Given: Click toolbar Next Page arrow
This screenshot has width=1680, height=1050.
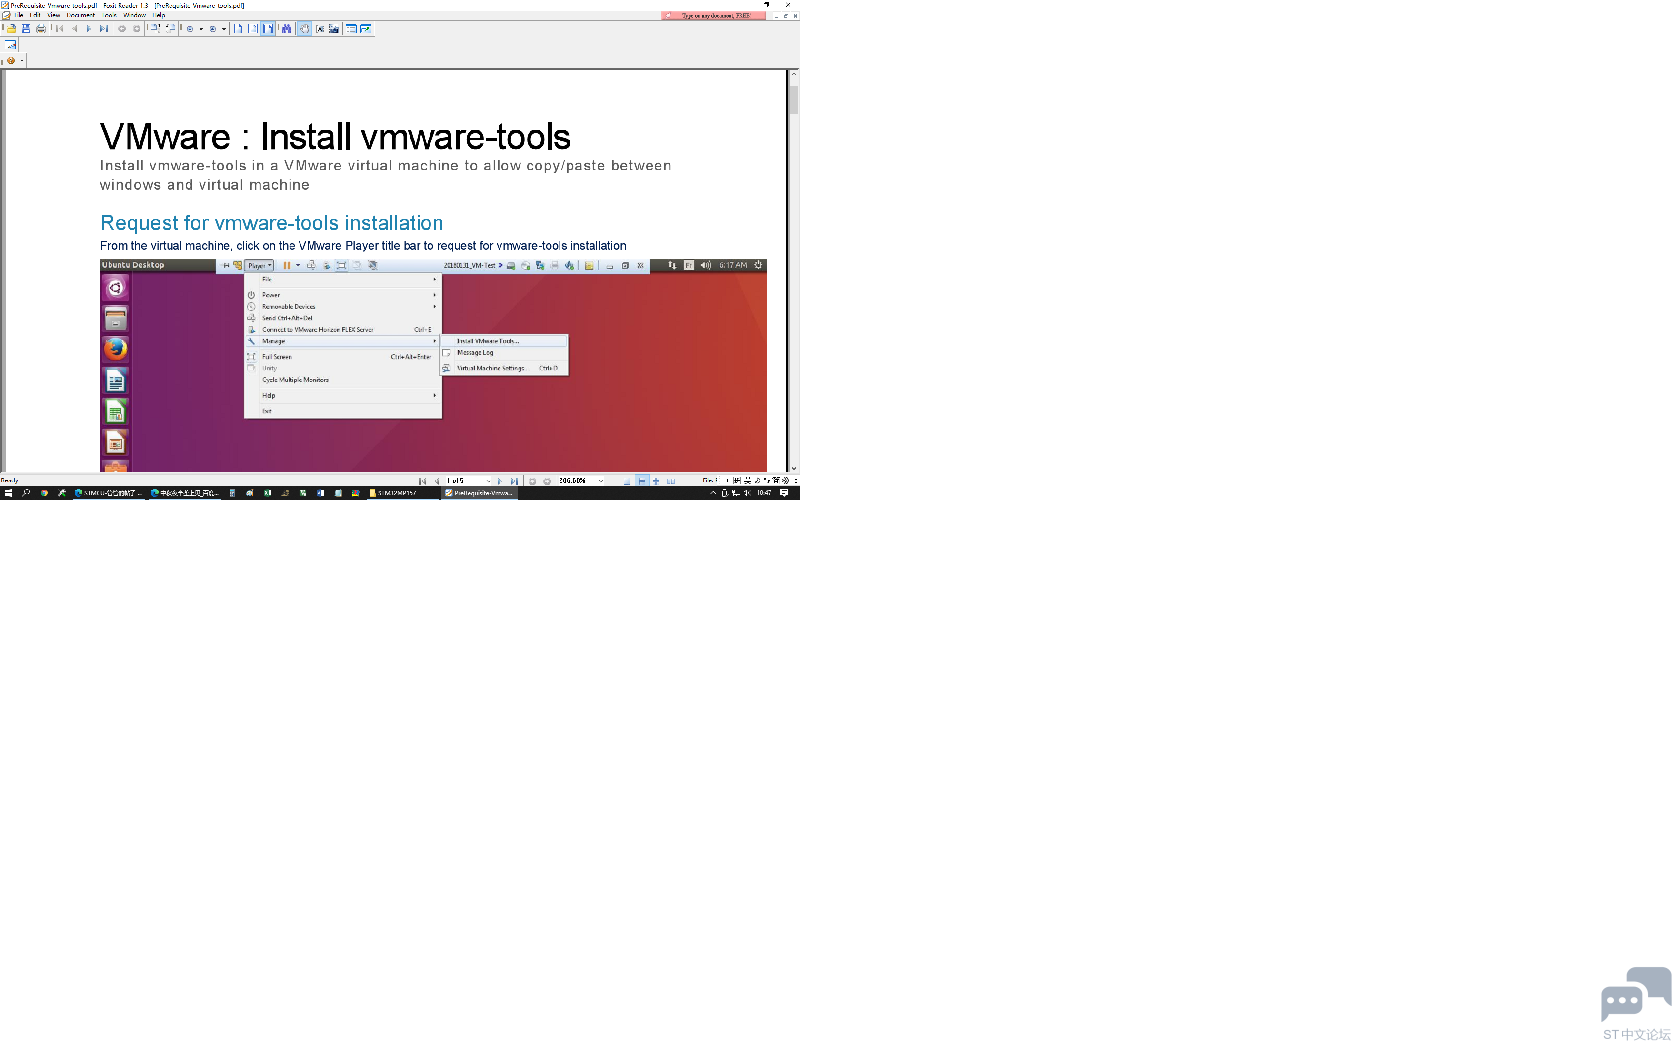Looking at the screenshot, I should (x=89, y=29).
